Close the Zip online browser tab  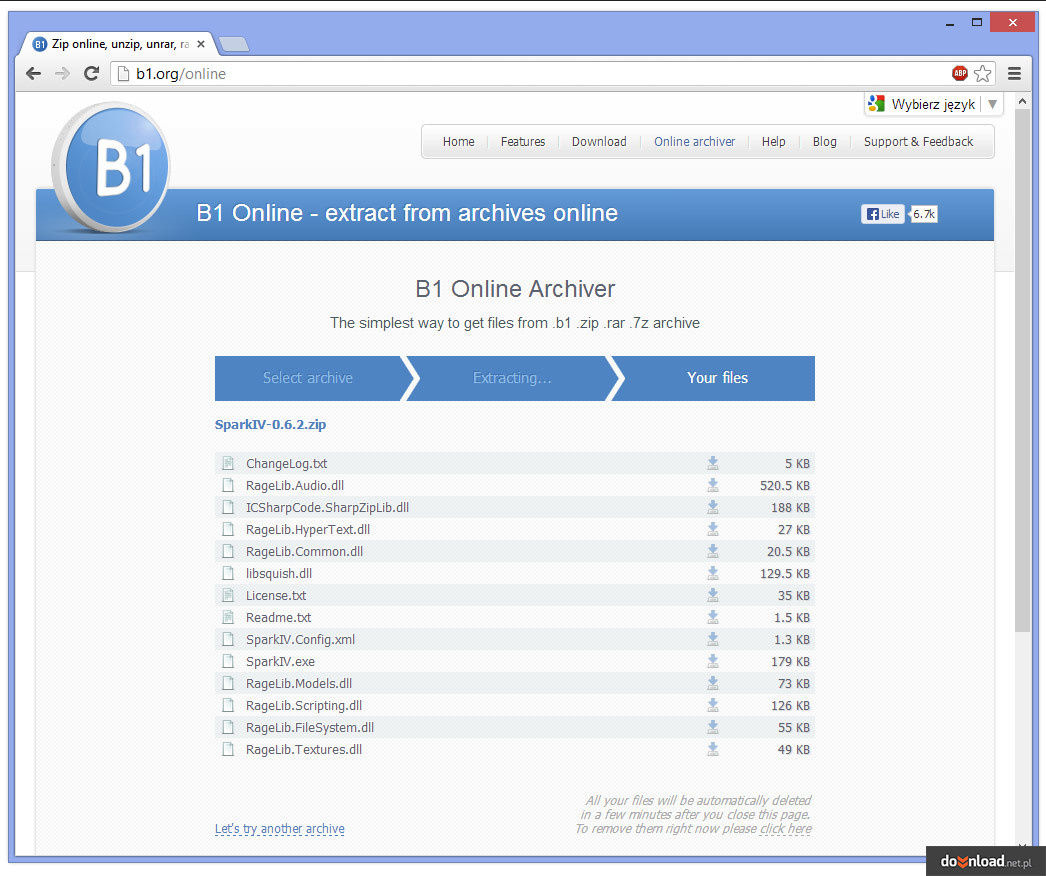pos(201,44)
